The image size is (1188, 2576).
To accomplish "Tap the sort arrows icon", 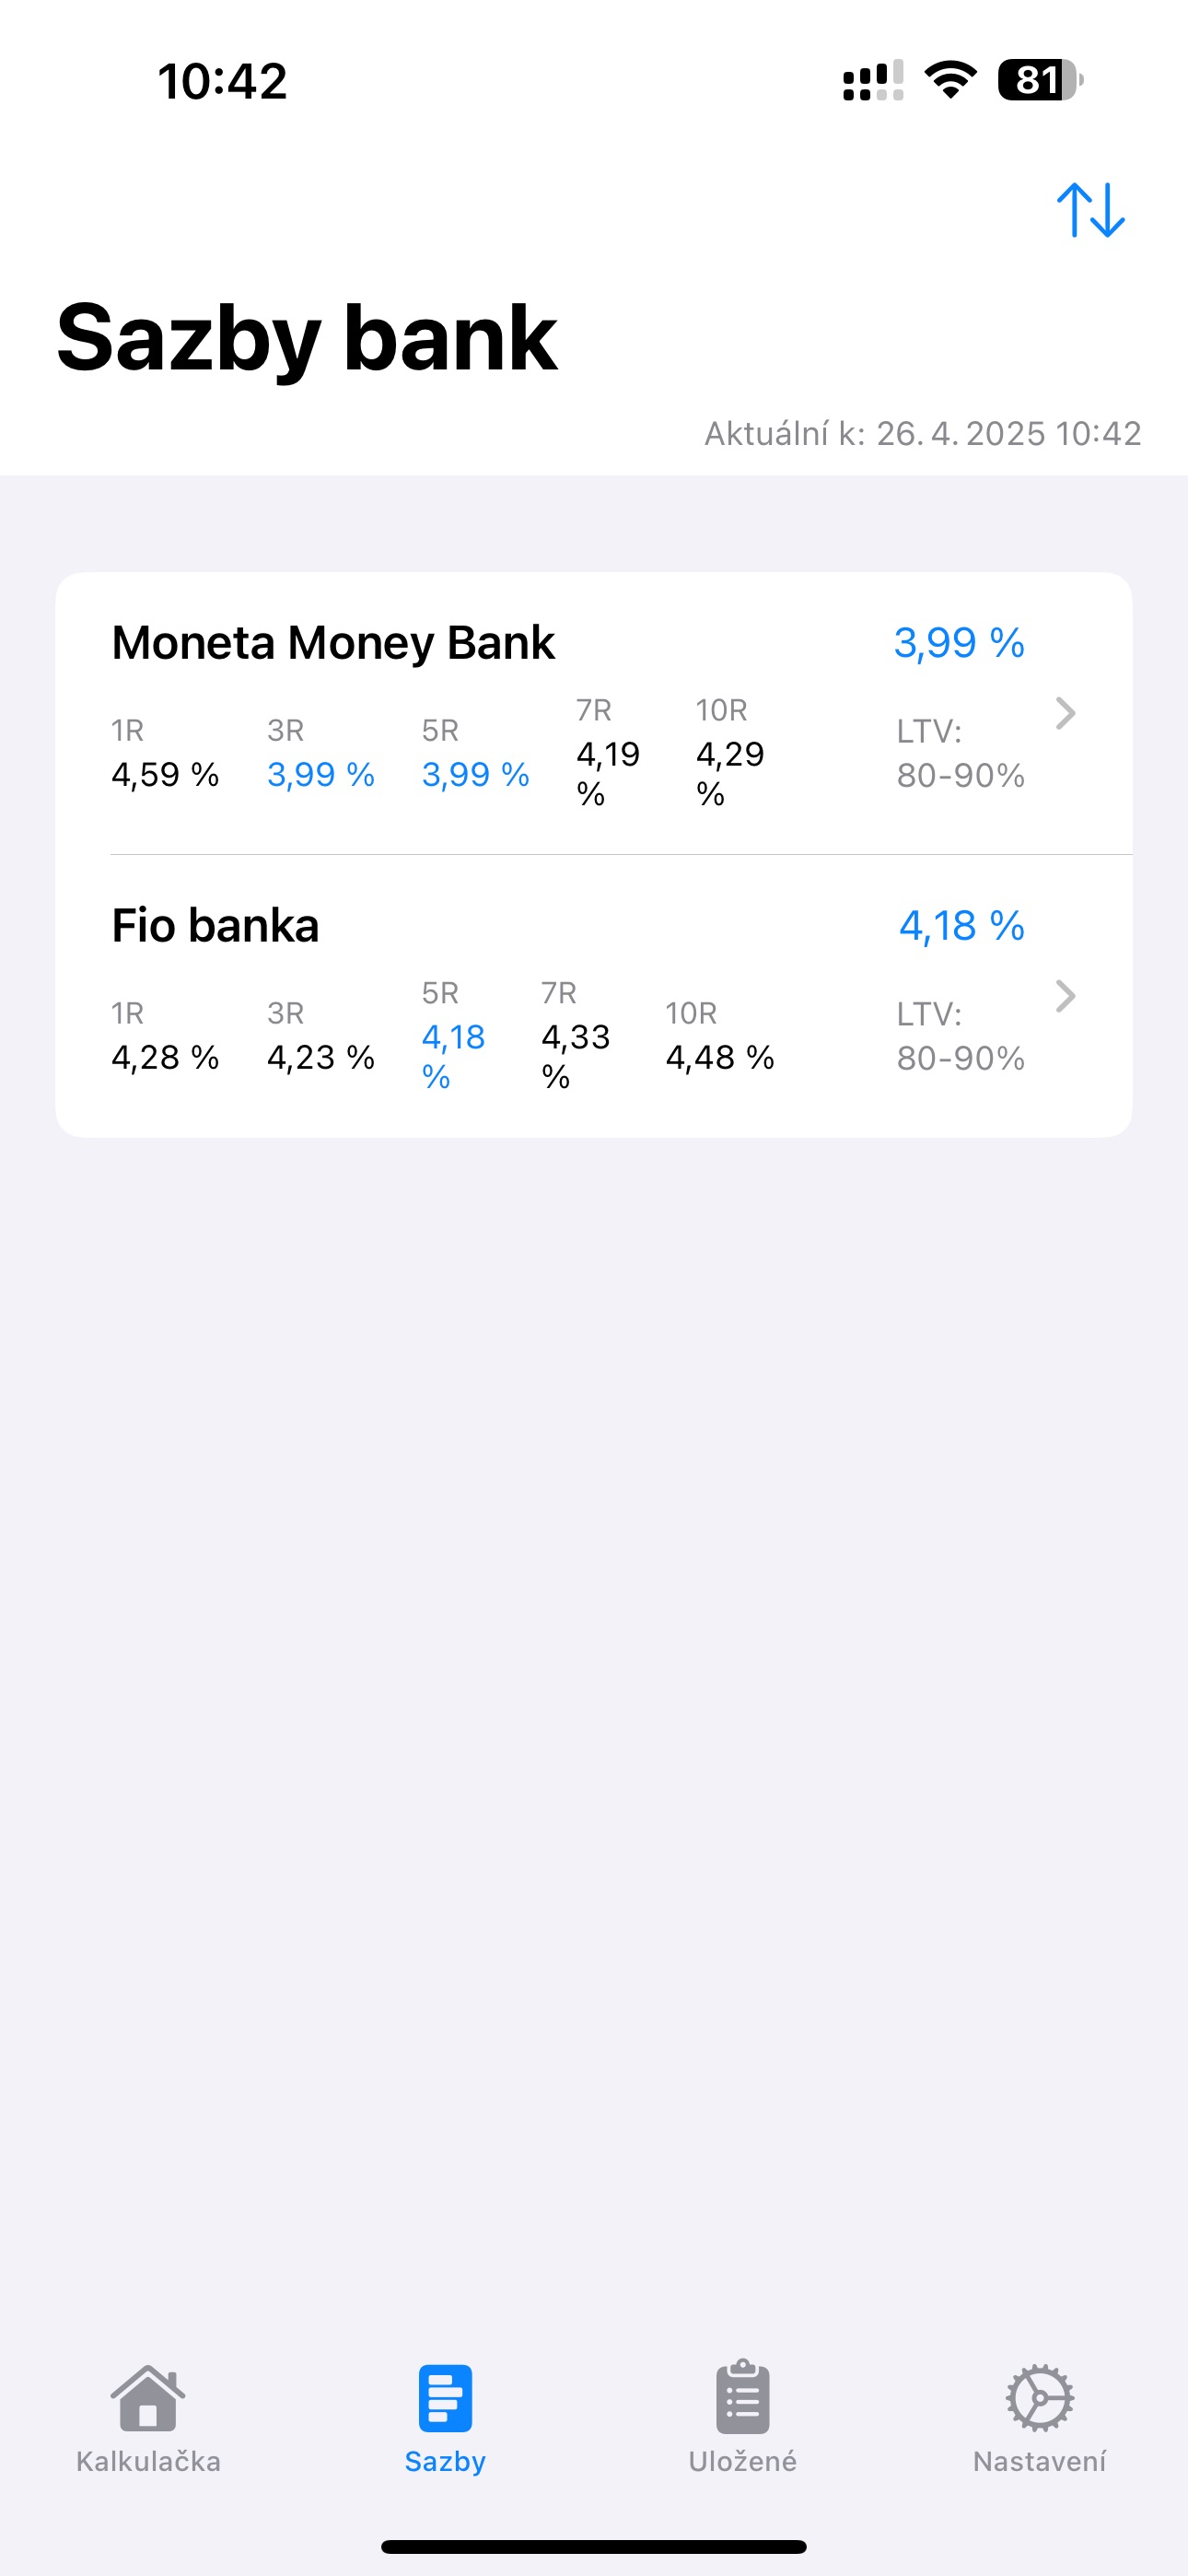I will pos(1090,210).
